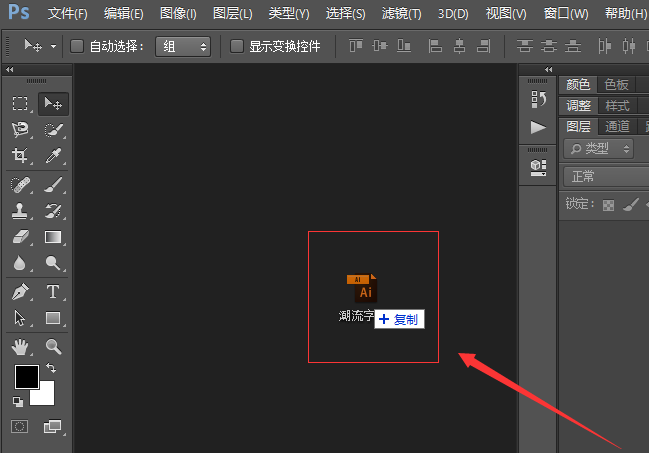The width and height of the screenshot is (649, 453).
Task: Pick the Eraser tool
Action: tap(20, 237)
